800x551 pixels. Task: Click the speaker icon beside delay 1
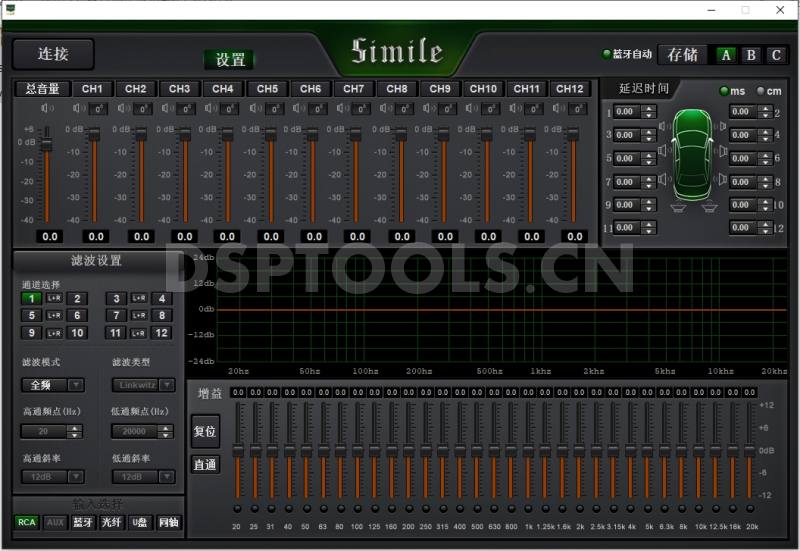click(664, 125)
